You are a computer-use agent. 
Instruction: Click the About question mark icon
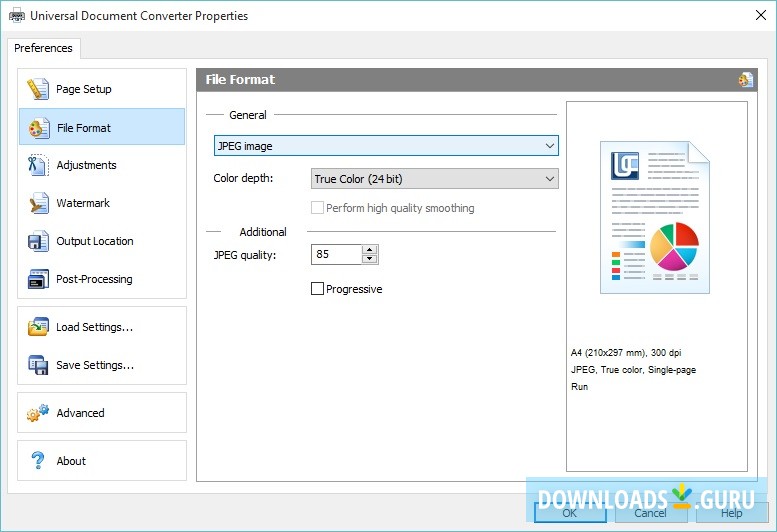click(38, 460)
